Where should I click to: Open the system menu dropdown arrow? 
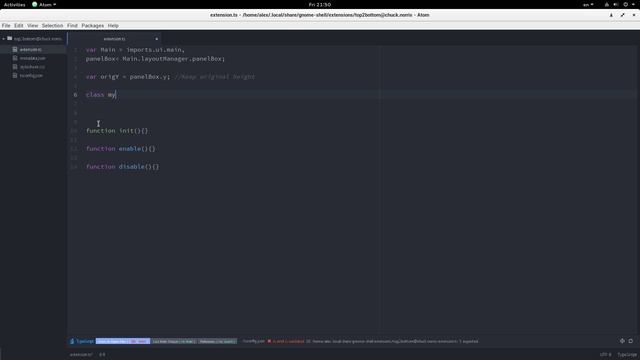[x=633, y=4]
